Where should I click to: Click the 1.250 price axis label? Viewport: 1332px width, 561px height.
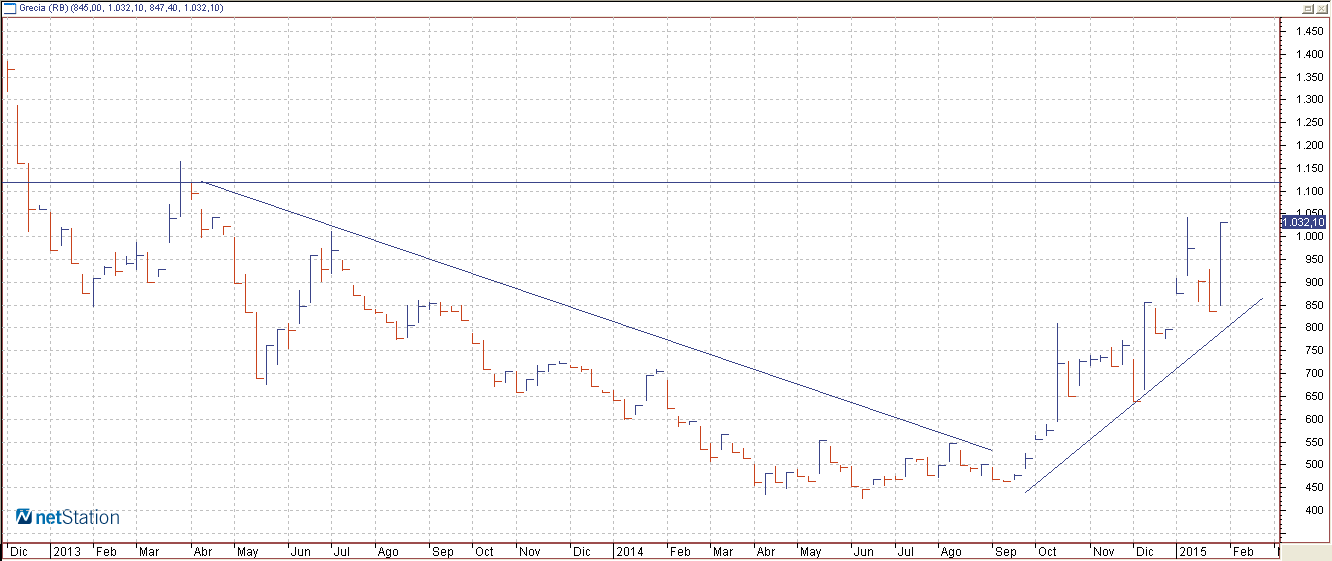1310,123
